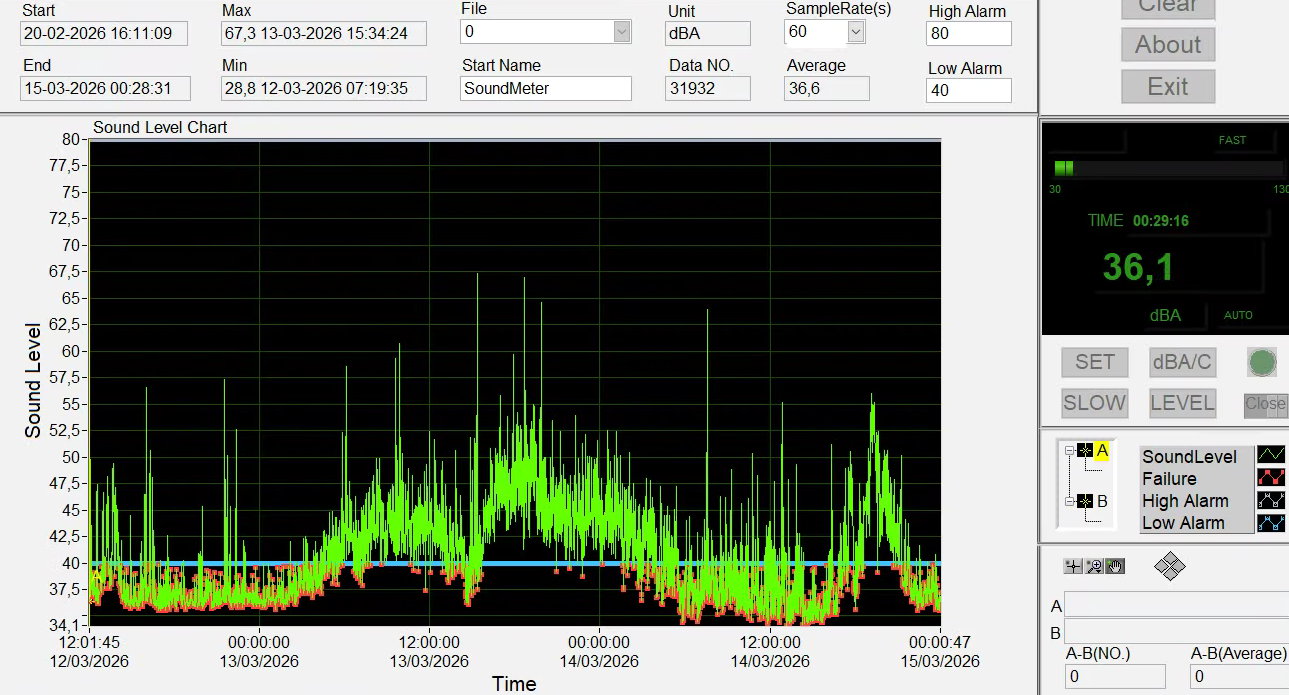Screen dimensions: 1289x695
Task: Toggle the SLOW response button
Action: click(1094, 403)
